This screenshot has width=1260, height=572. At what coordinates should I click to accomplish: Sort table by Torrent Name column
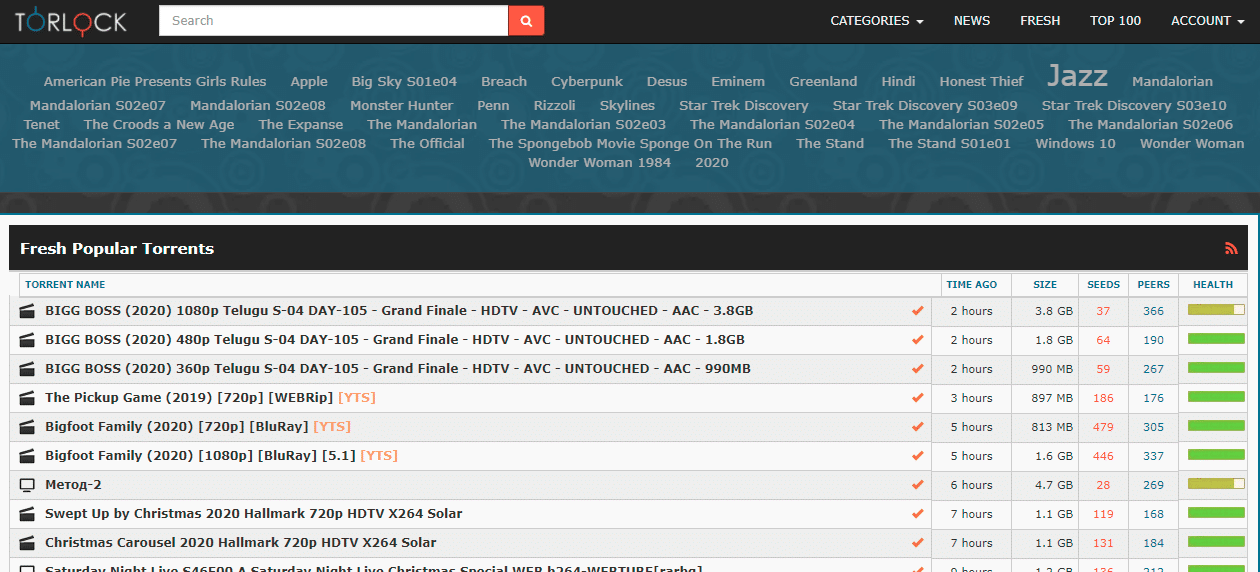[x=65, y=285]
